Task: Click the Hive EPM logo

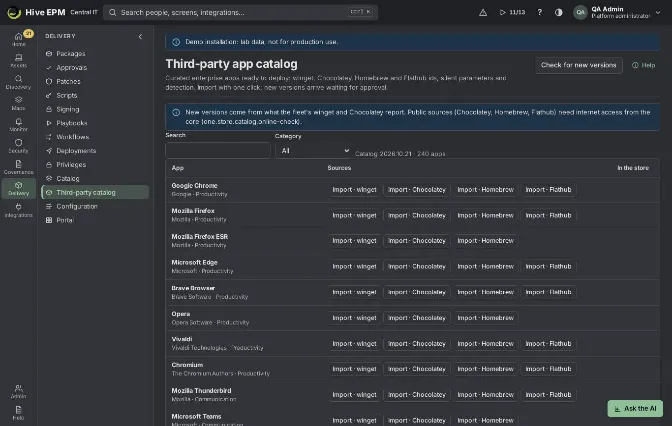Action: pyautogui.click(x=14, y=12)
